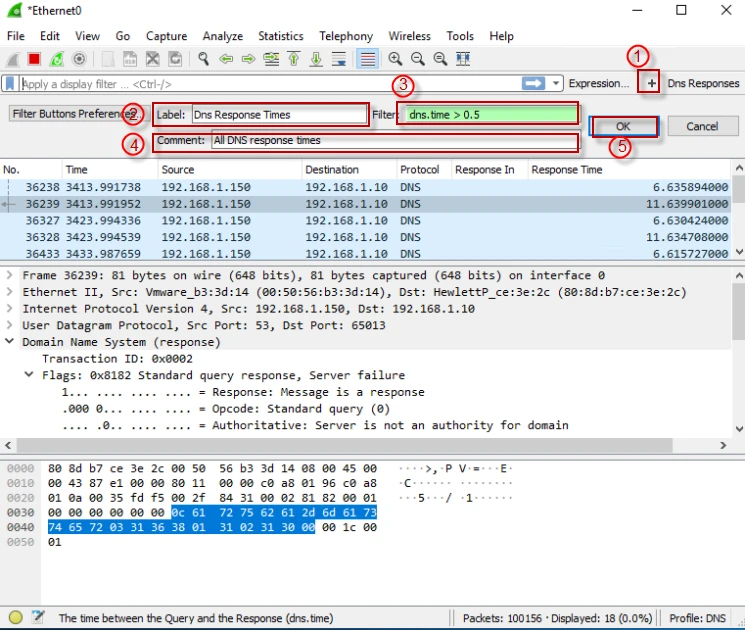Add a filter button with plus icon
The height and width of the screenshot is (630, 745).
[651, 84]
